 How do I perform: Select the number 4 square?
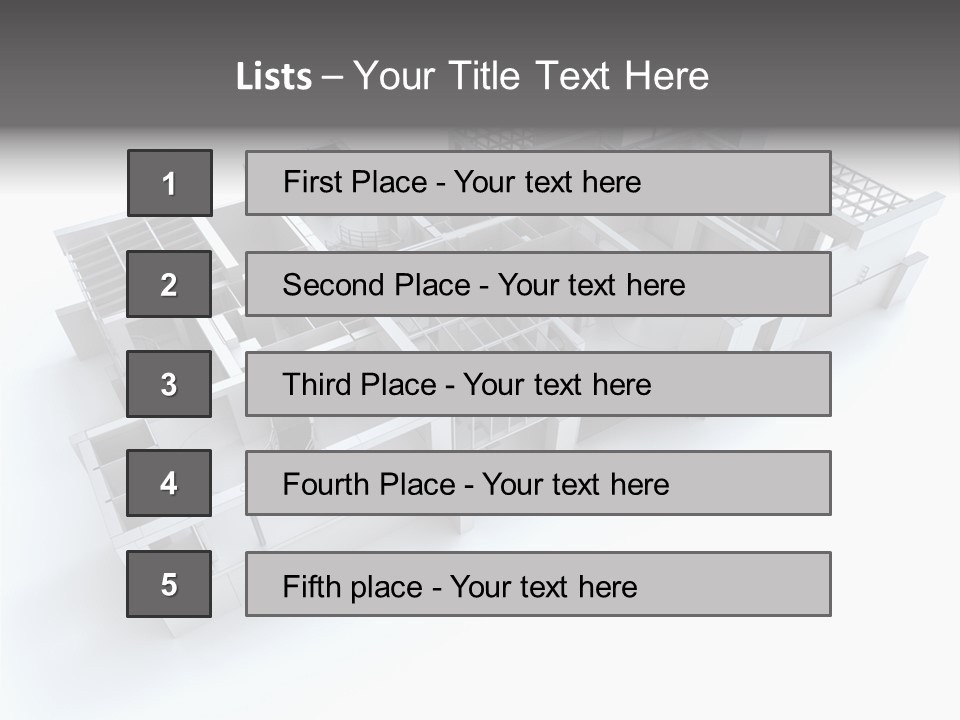tap(169, 483)
